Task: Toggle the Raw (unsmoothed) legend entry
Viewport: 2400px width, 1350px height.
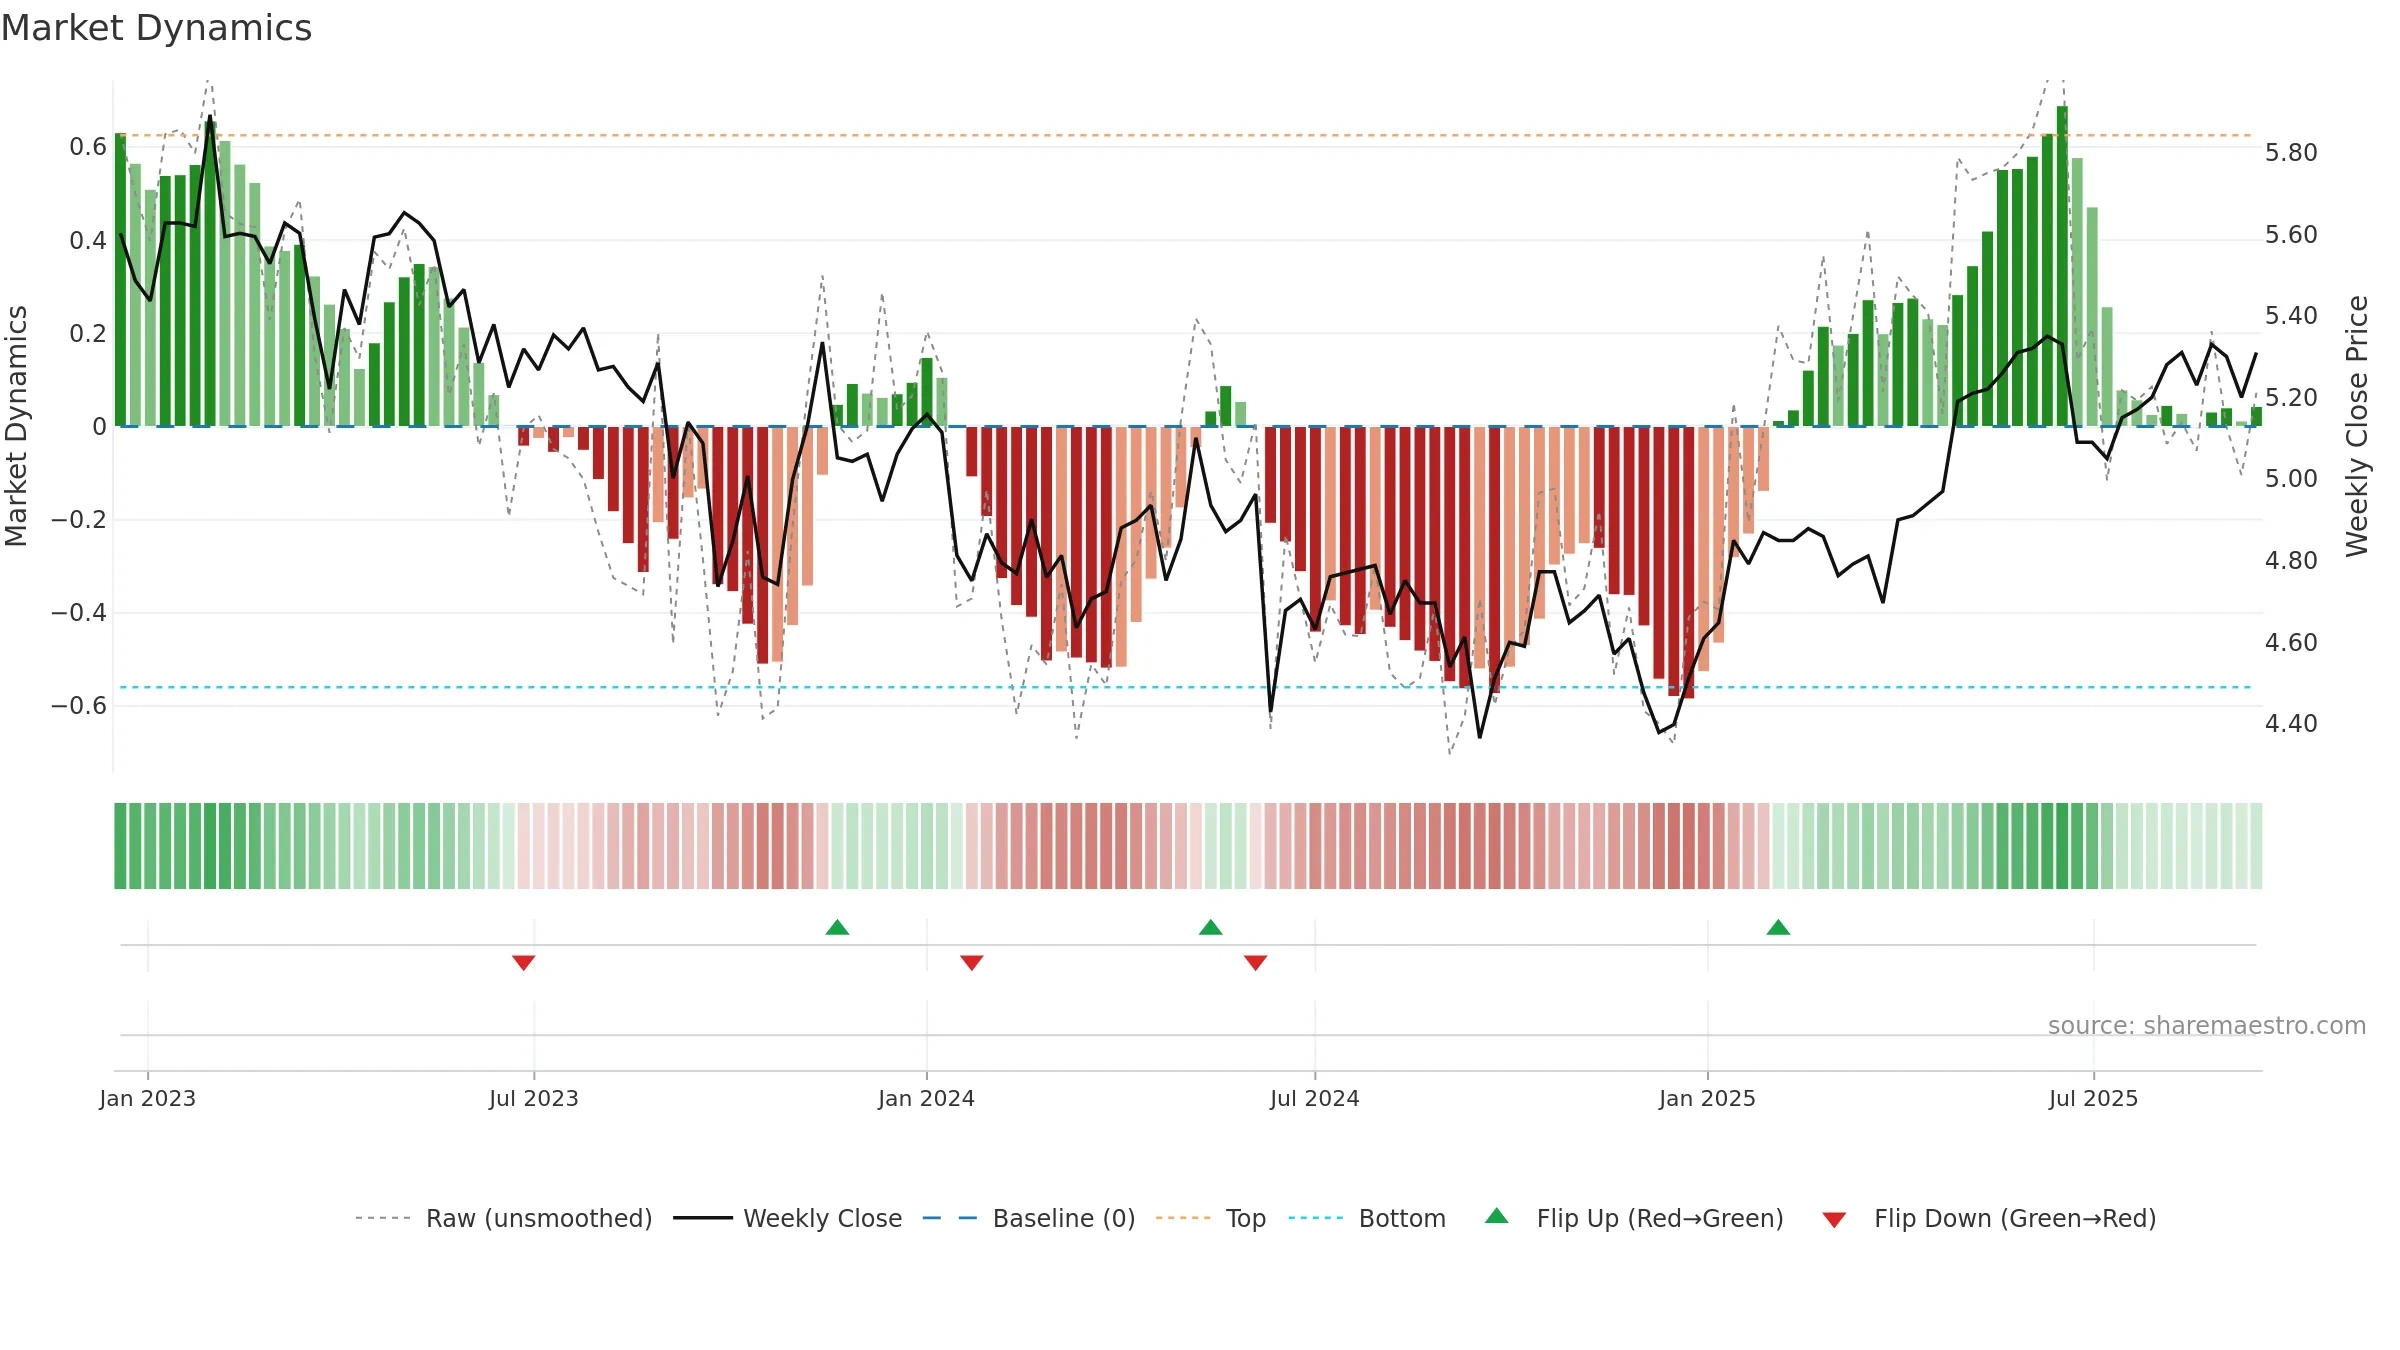Action: [504, 1218]
